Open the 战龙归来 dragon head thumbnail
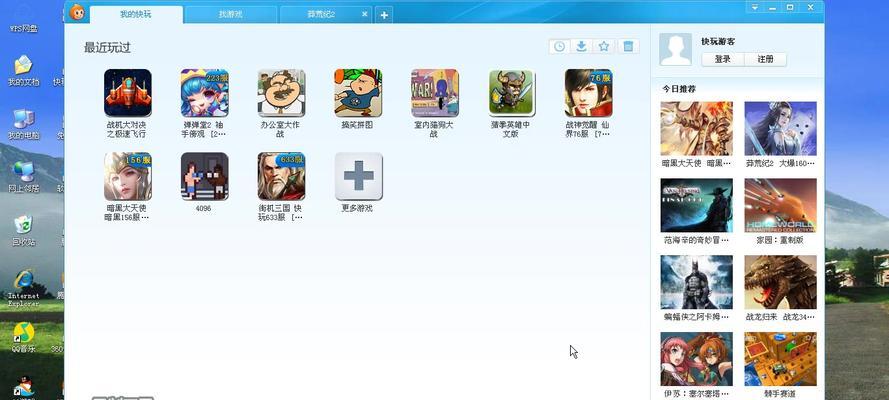 click(x=780, y=282)
